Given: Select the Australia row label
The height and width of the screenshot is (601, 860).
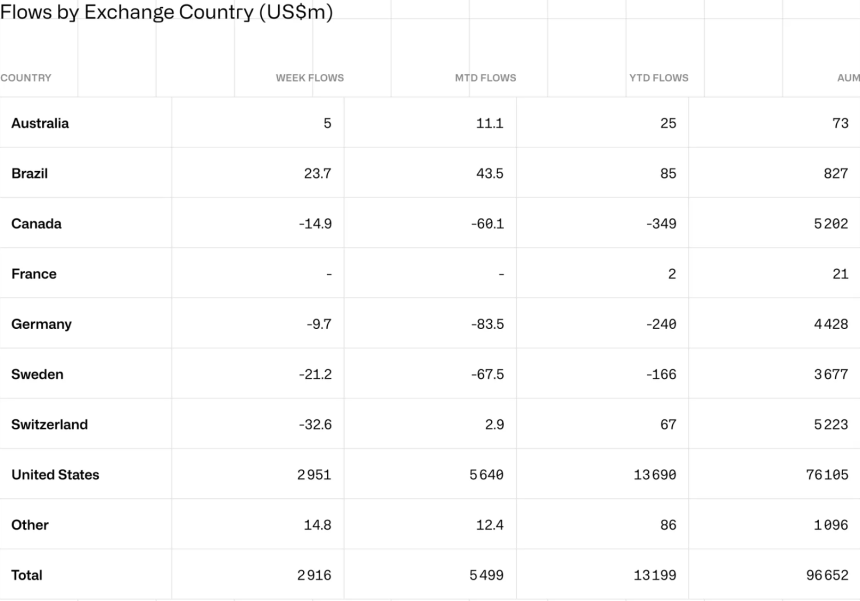Looking at the screenshot, I should [x=40, y=124].
